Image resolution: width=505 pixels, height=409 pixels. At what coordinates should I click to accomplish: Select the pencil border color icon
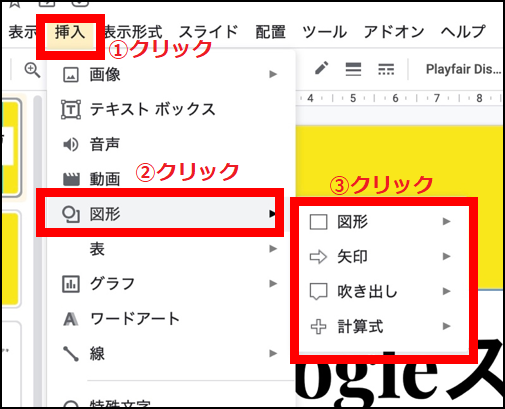[x=321, y=69]
